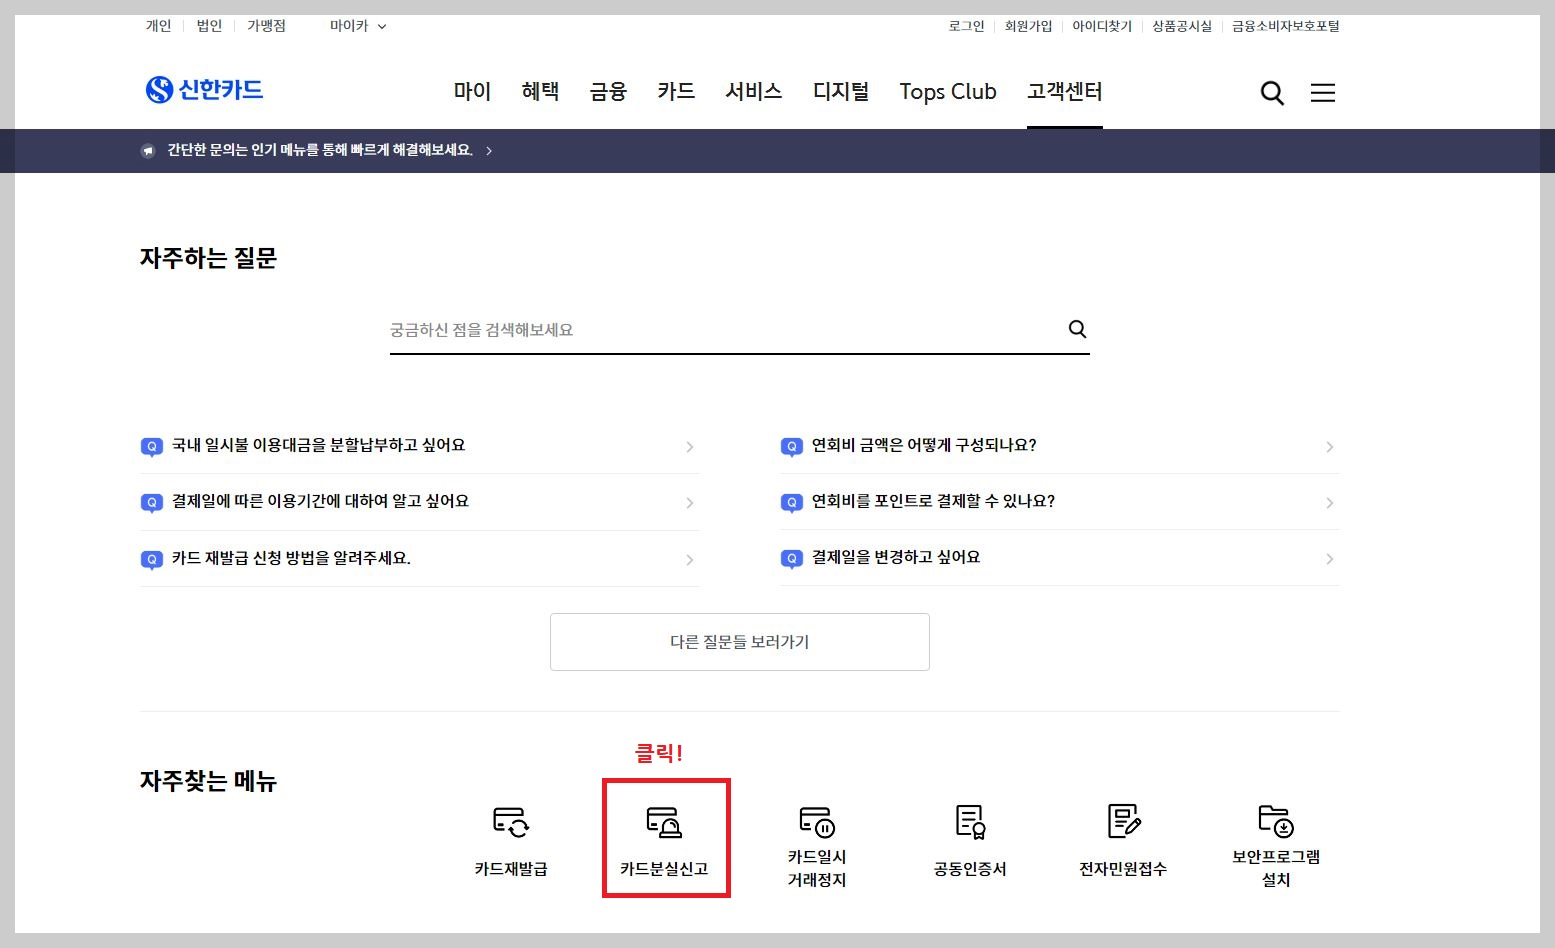Screen dimensions: 1555x948
Task: Open the hamburger full menu icon
Action: pos(1323,93)
